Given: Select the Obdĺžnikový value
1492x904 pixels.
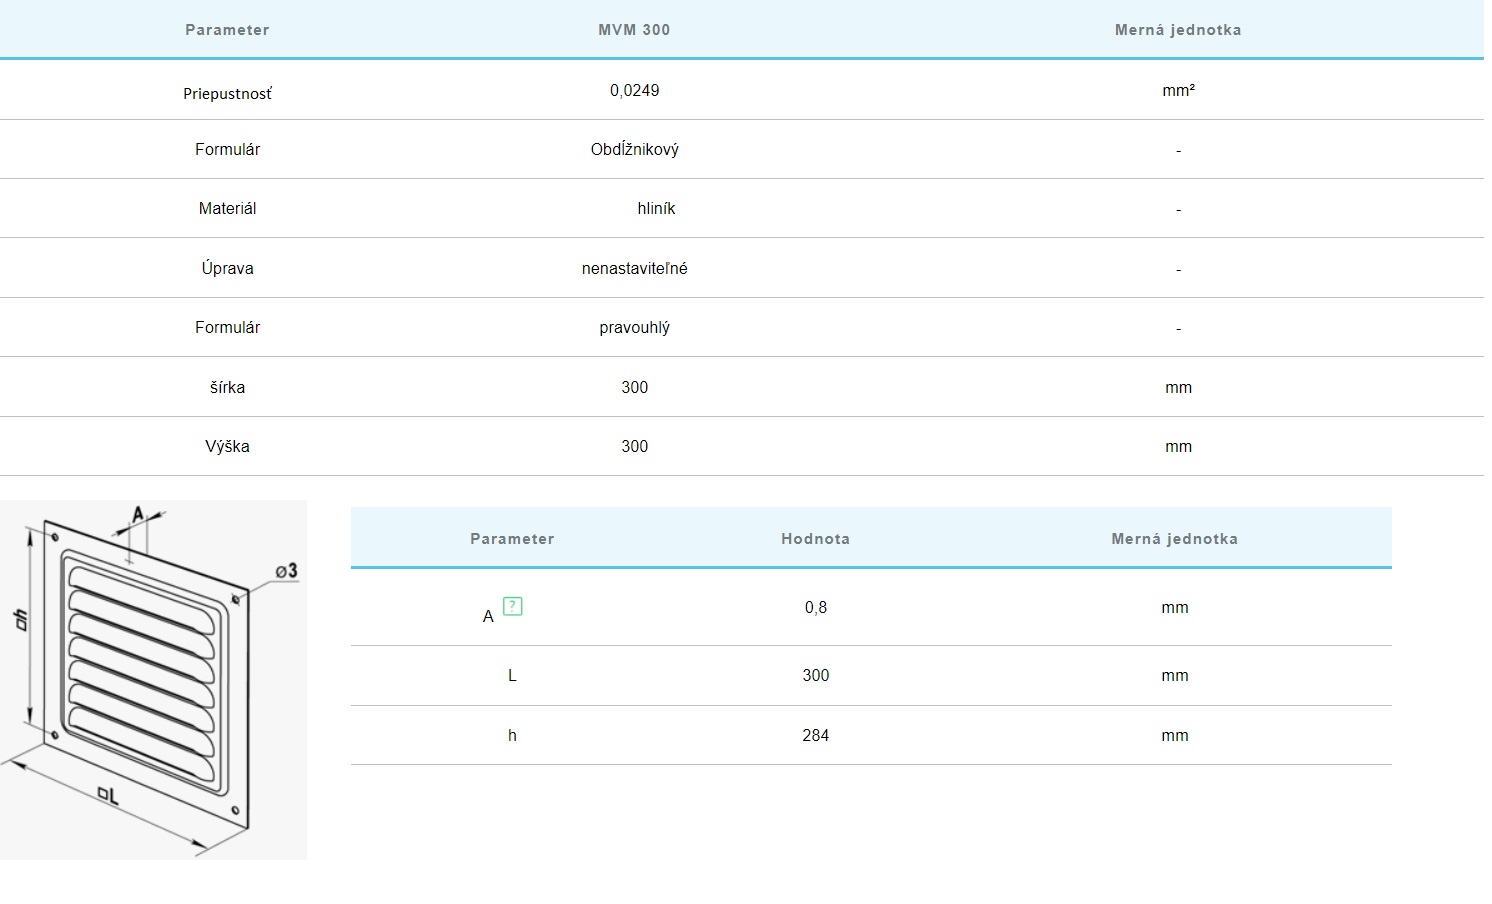Looking at the screenshot, I should point(634,149).
